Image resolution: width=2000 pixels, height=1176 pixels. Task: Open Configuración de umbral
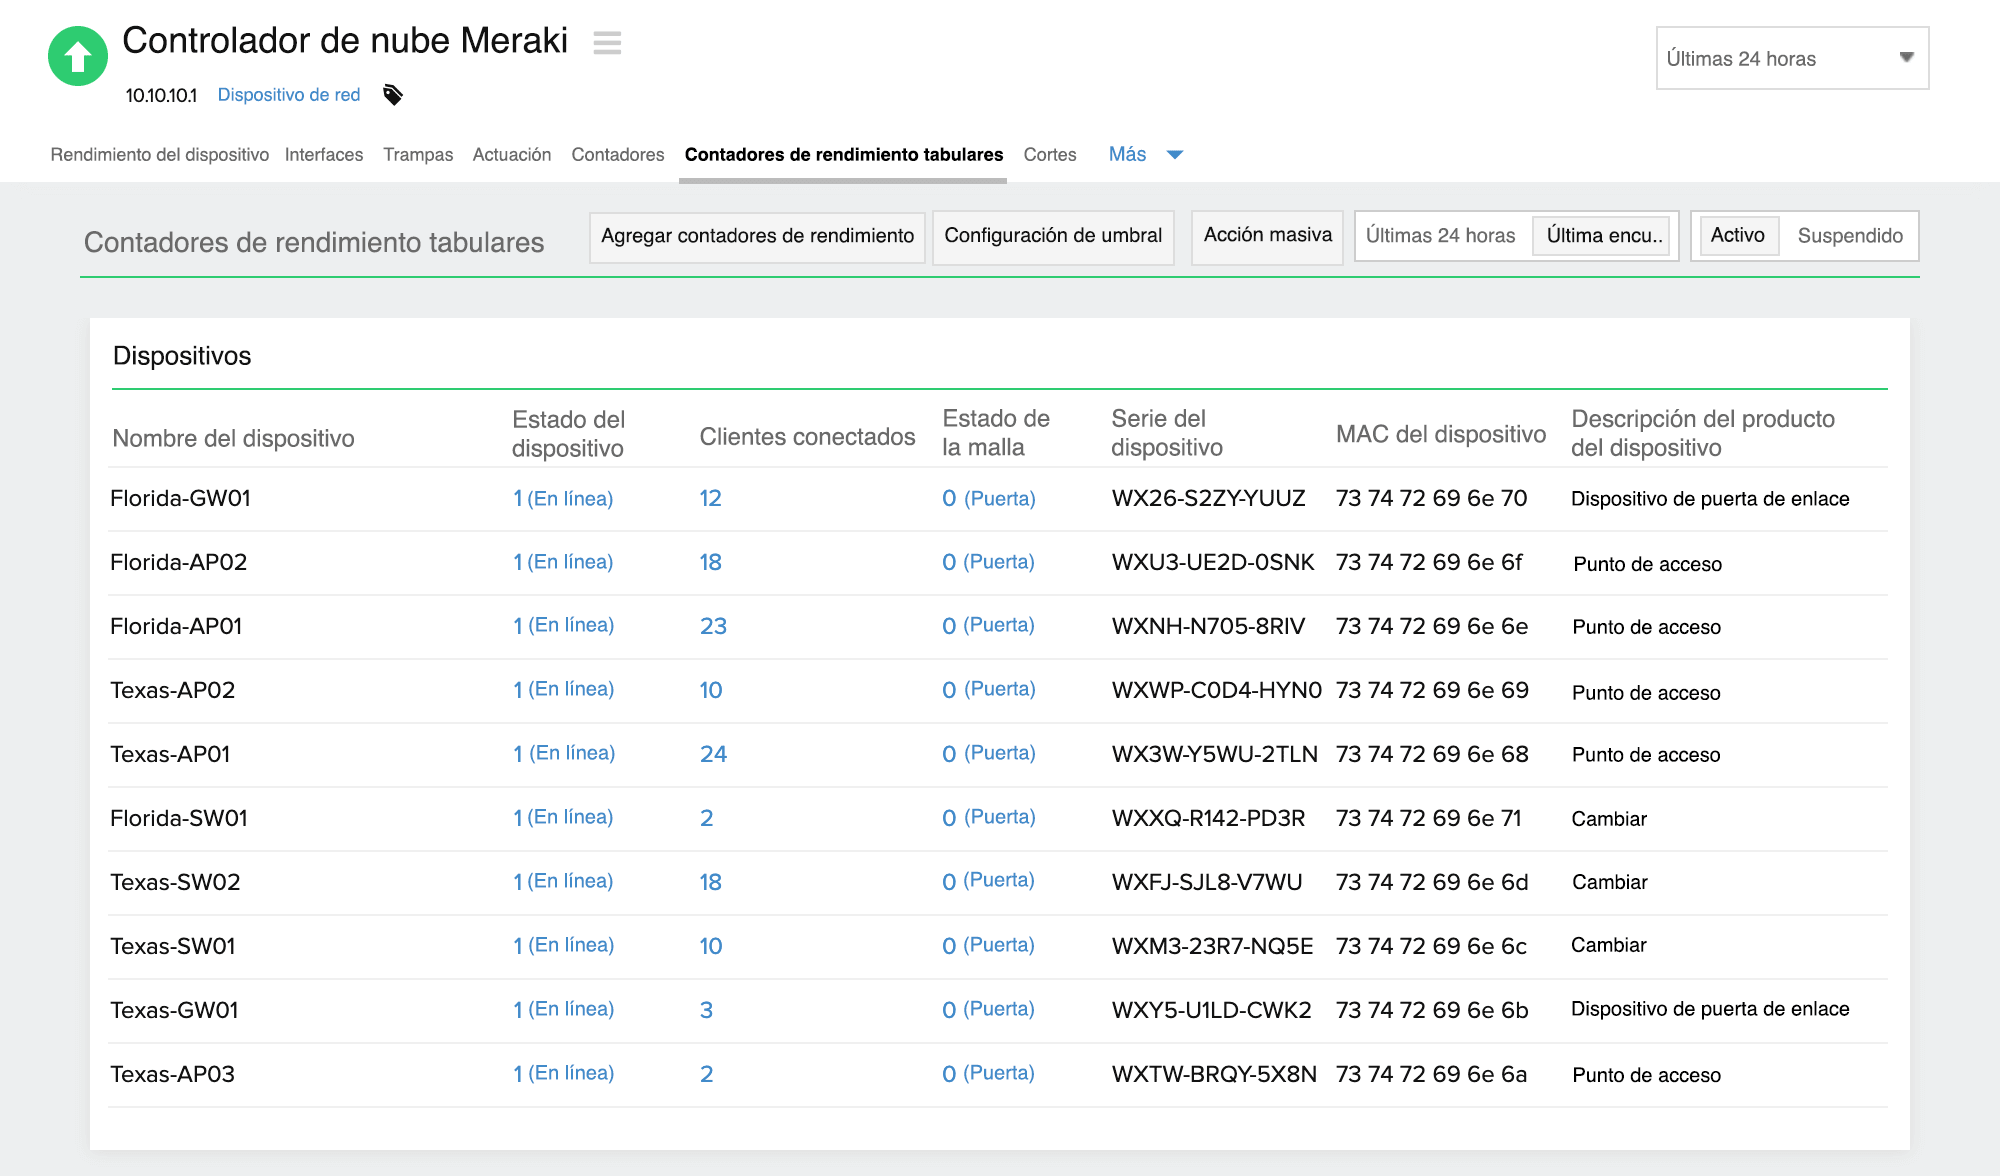pyautogui.click(x=1053, y=237)
